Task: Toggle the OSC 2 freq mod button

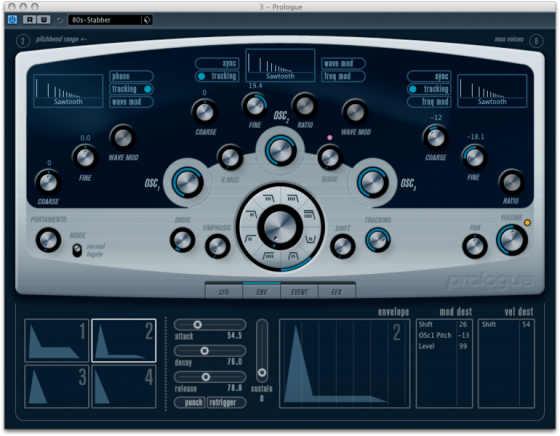Action: click(343, 76)
